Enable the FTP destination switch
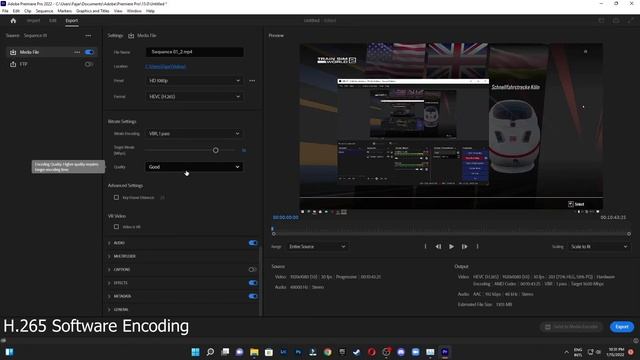Viewport: 640px width, 360px height. [x=89, y=64]
